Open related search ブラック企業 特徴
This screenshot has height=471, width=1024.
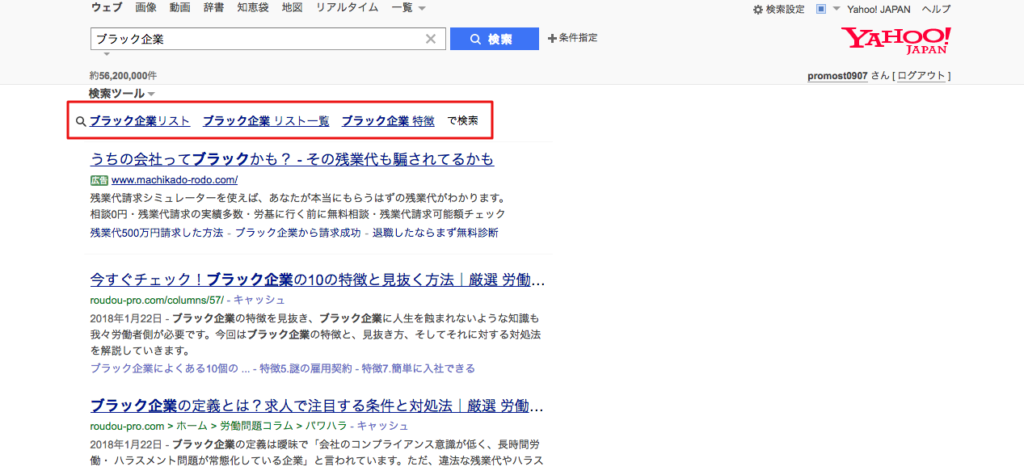388,121
